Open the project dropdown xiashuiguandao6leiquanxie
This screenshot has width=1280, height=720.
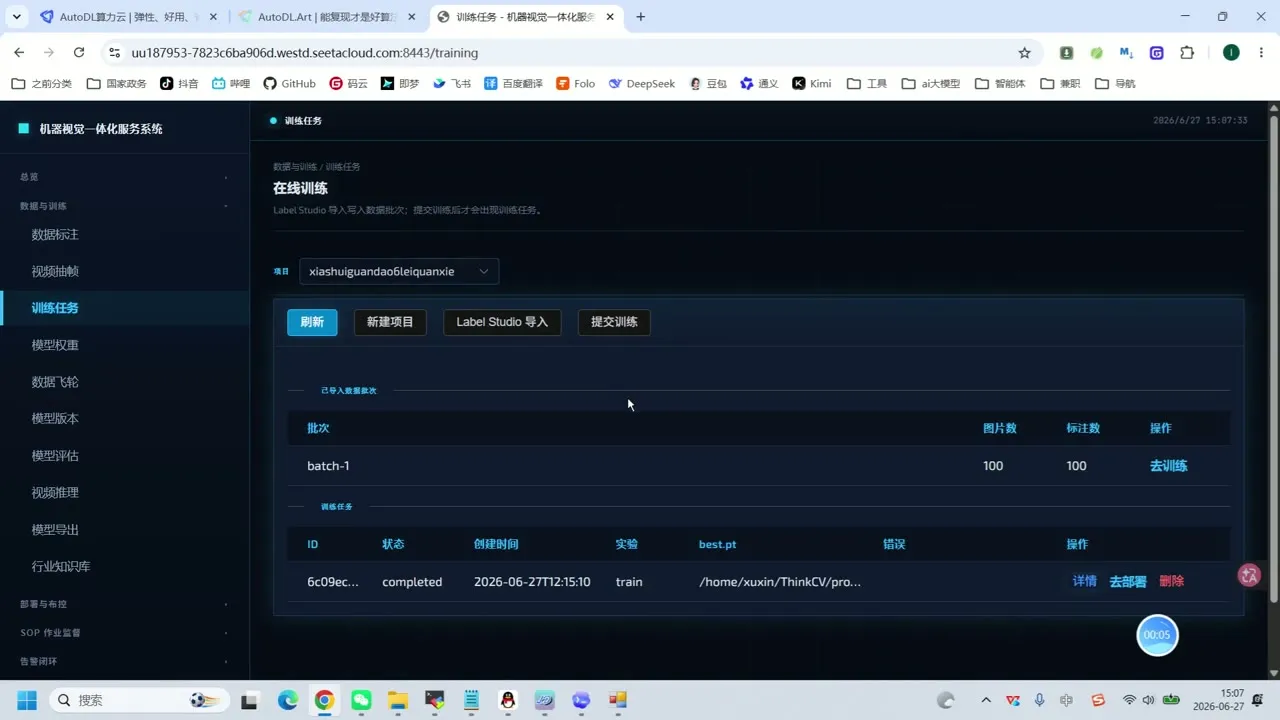click(399, 271)
